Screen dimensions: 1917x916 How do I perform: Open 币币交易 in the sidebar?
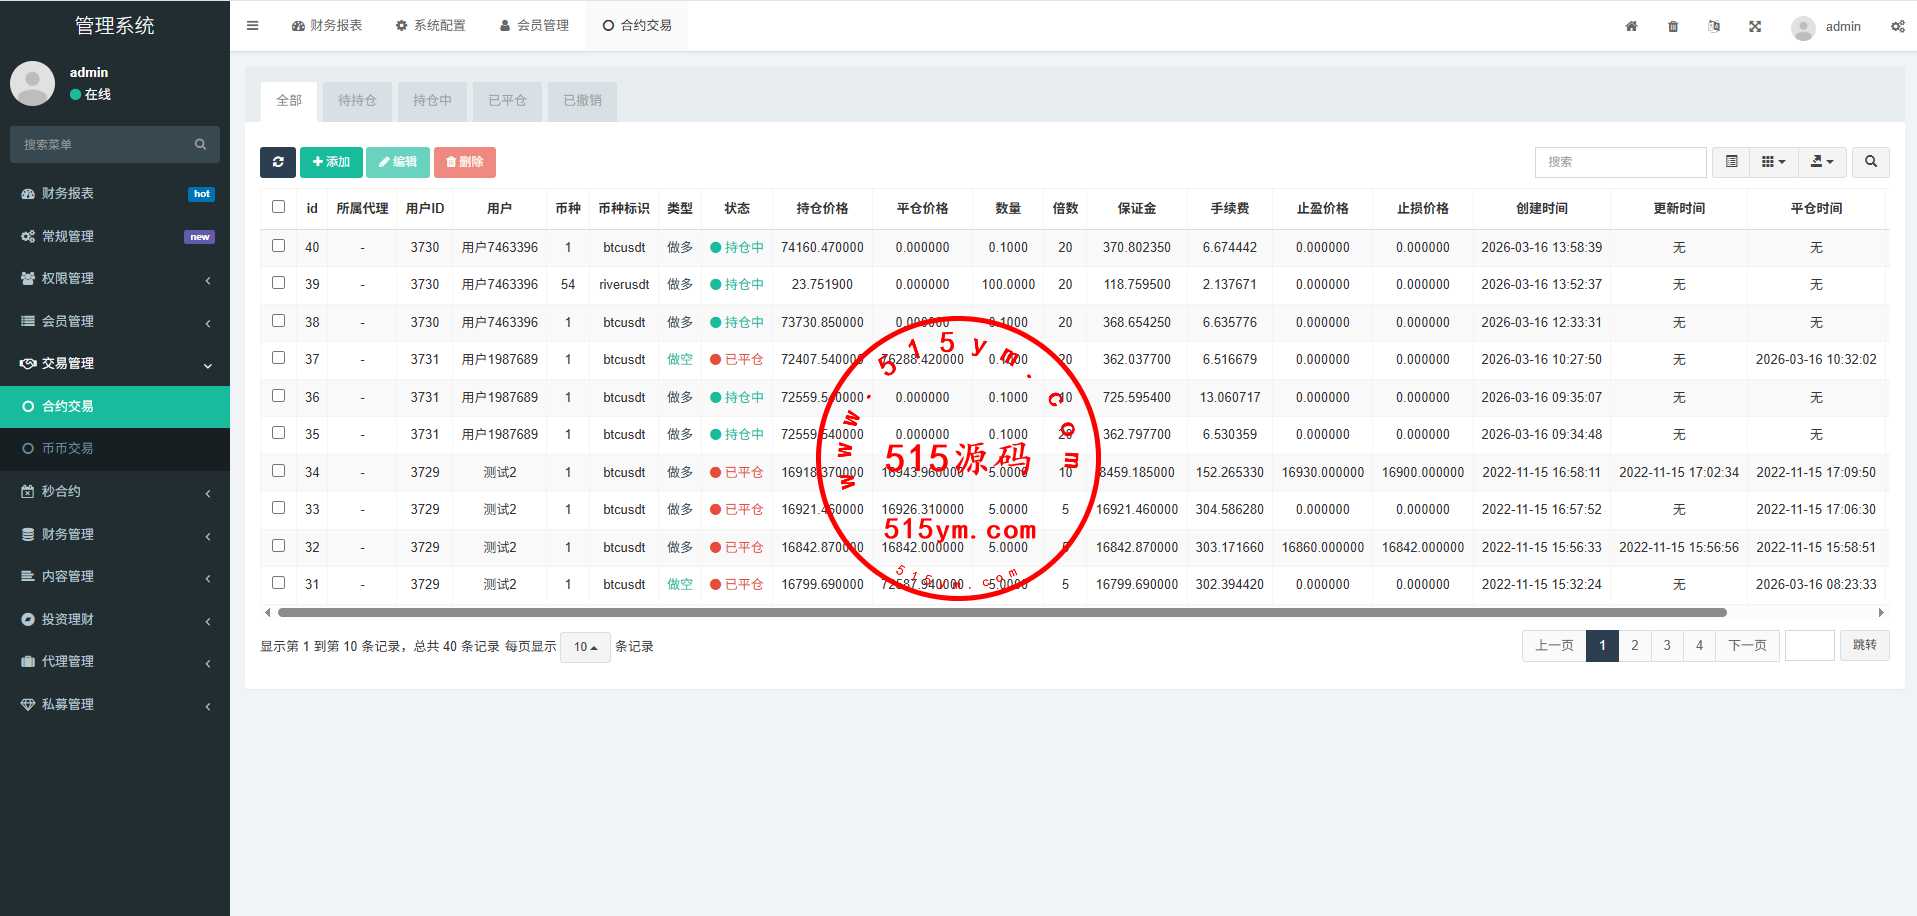[68, 449]
